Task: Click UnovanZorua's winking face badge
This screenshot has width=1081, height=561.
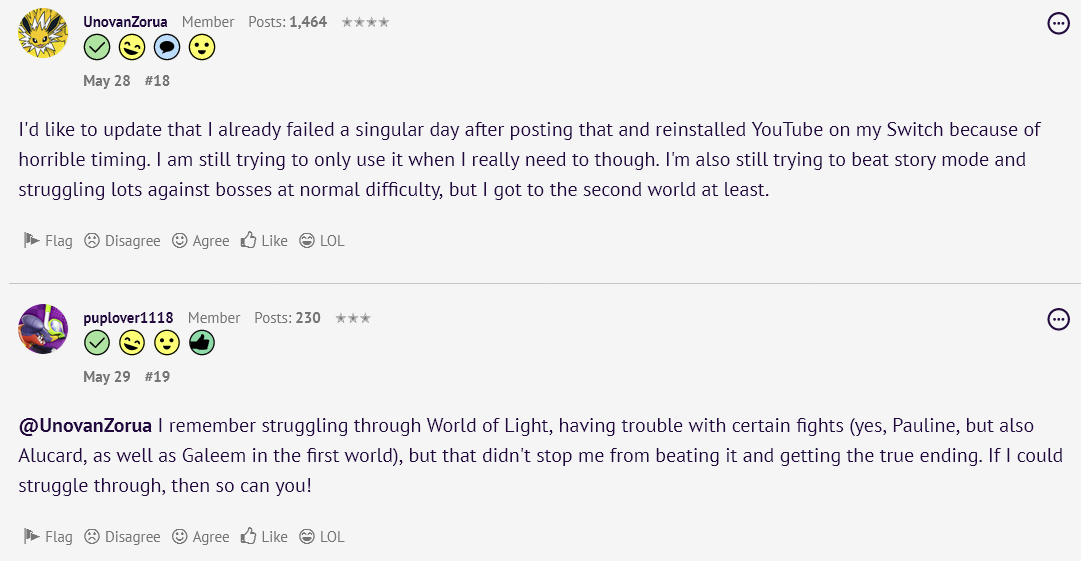Action: pyautogui.click(x=132, y=47)
